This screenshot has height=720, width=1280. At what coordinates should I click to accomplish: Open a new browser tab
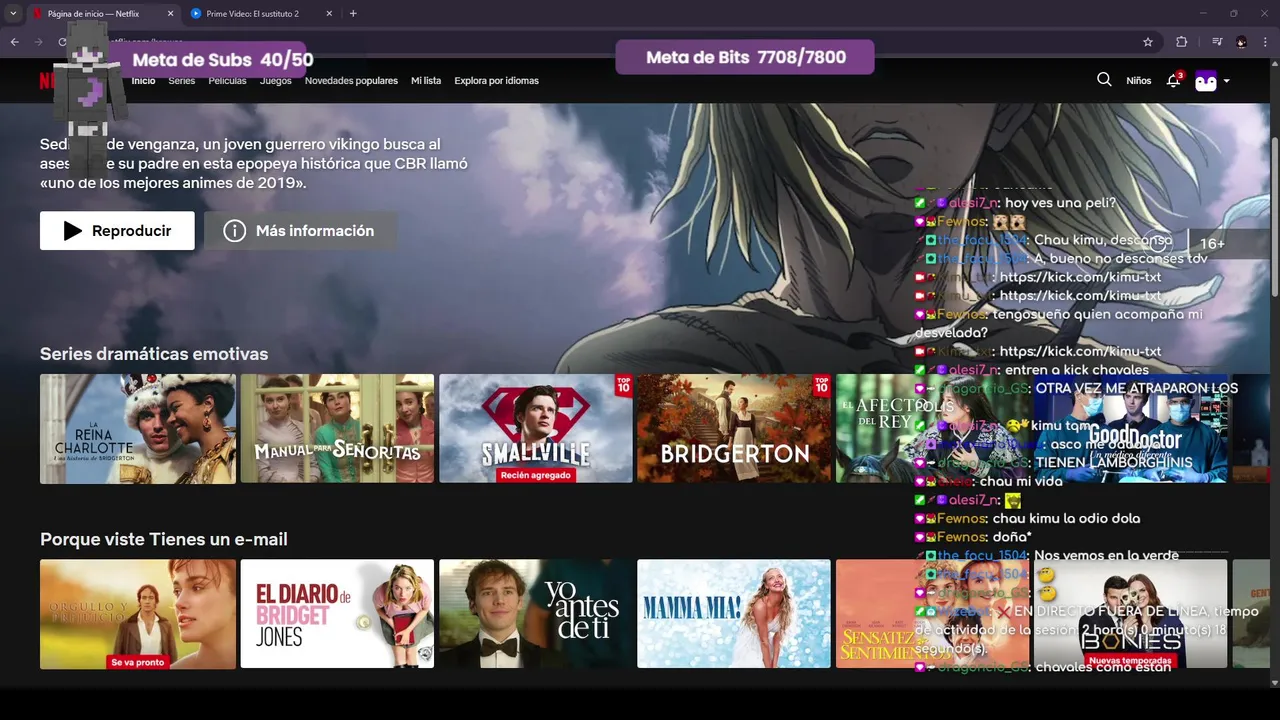pos(353,14)
